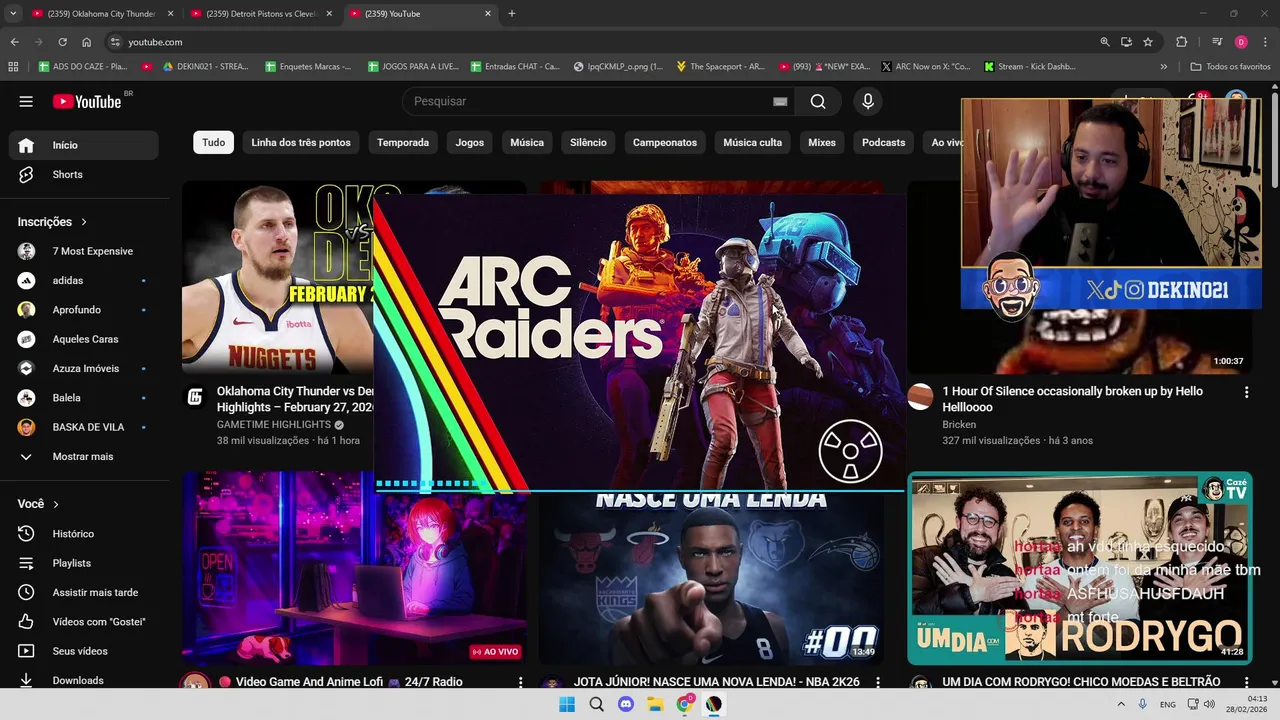The width and height of the screenshot is (1280, 720).
Task: Go back in browser history
Action: (x=14, y=42)
